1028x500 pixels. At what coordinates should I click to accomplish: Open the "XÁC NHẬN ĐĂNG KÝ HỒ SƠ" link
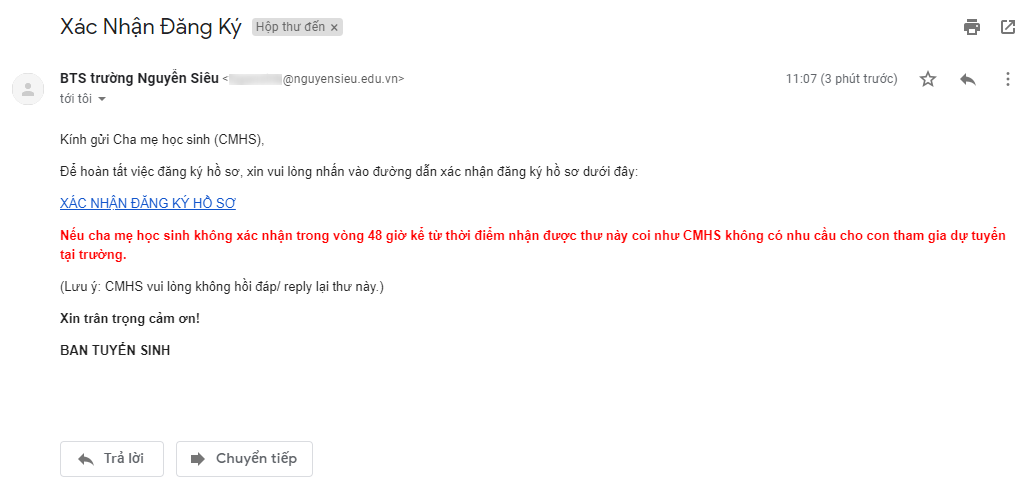click(x=148, y=203)
